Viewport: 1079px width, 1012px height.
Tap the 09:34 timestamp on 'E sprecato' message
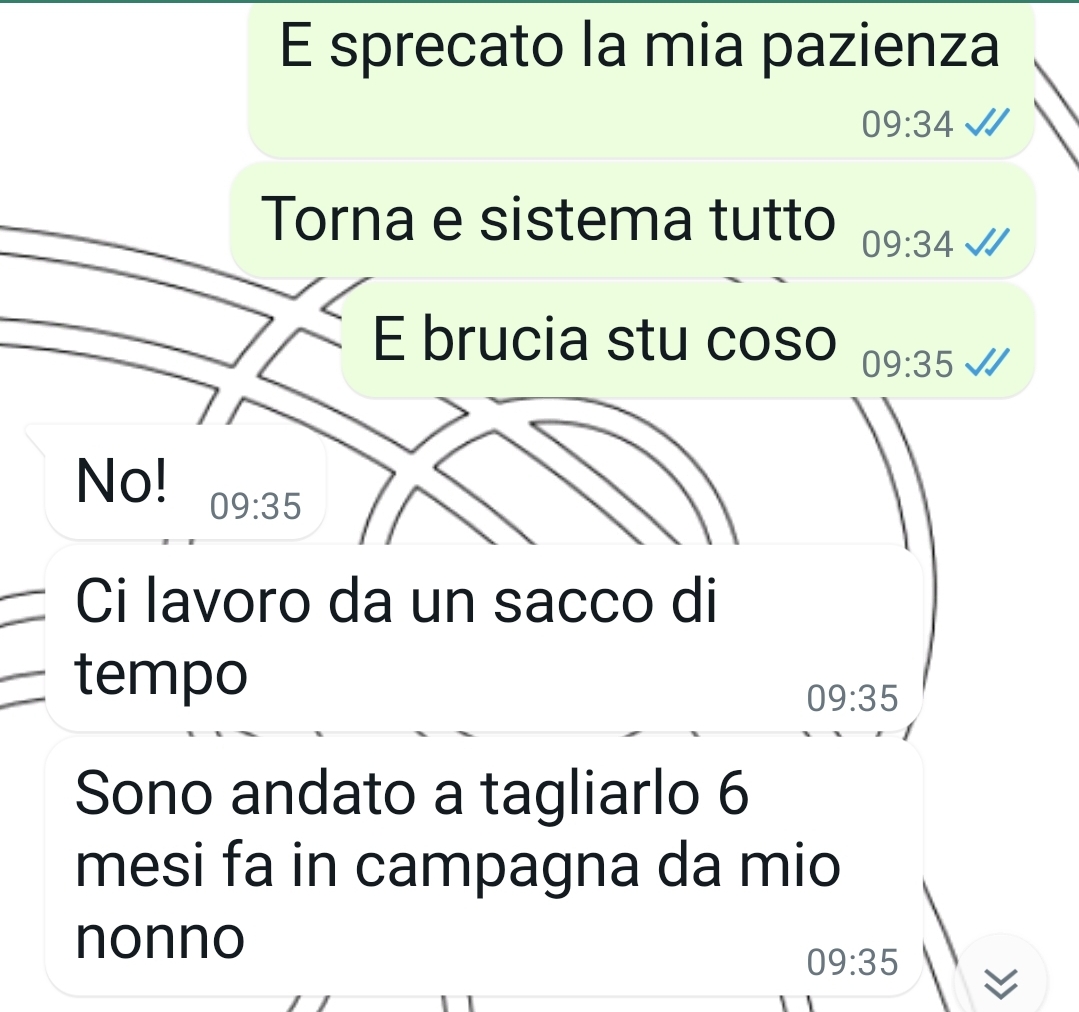pos(907,125)
